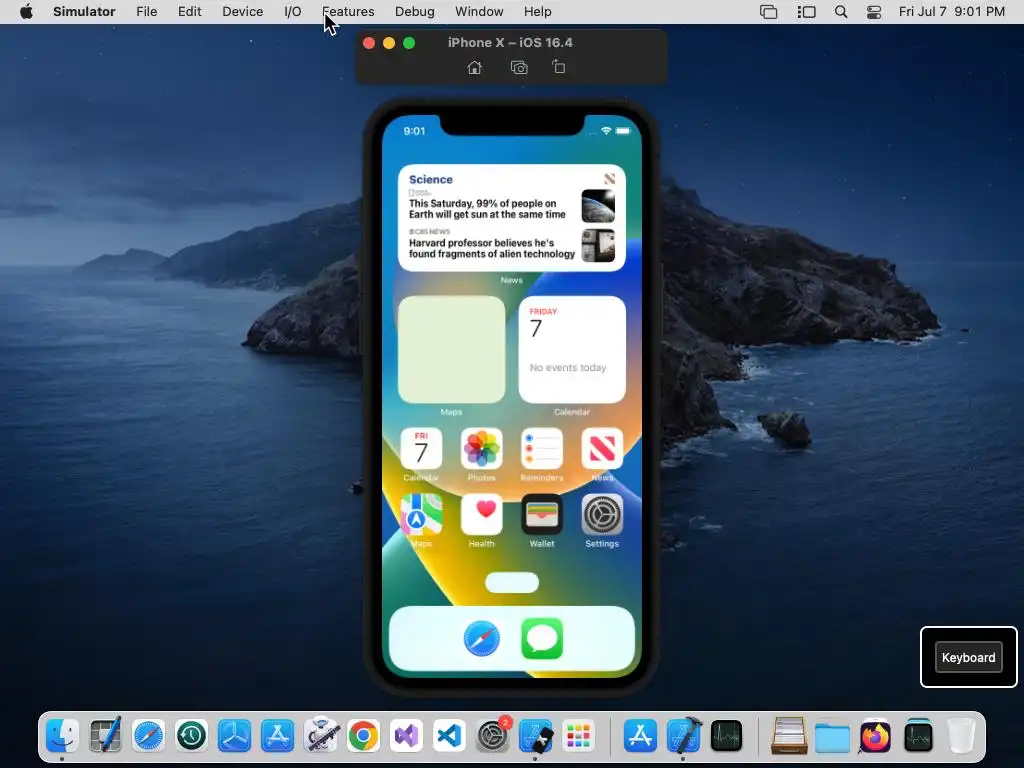The height and width of the screenshot is (768, 1024).
Task: Open System Preferences with badge in Dock
Action: [493, 736]
